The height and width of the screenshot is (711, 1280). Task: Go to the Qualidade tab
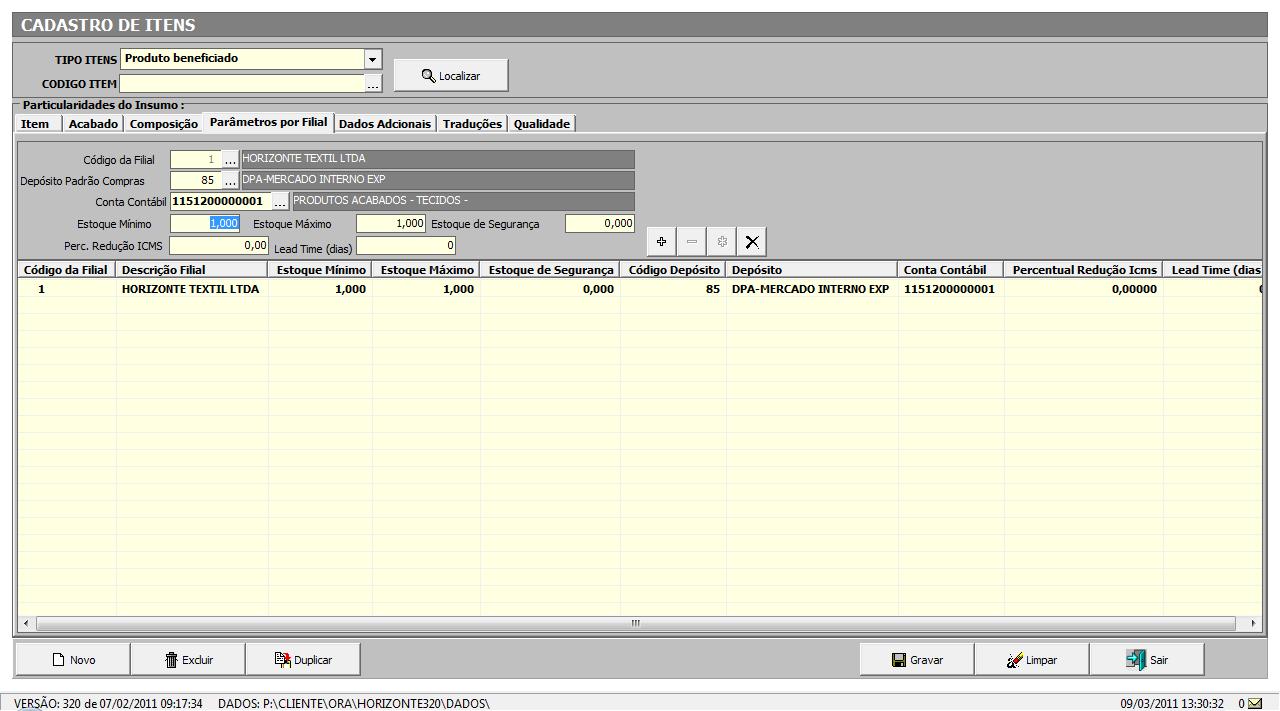click(x=542, y=124)
